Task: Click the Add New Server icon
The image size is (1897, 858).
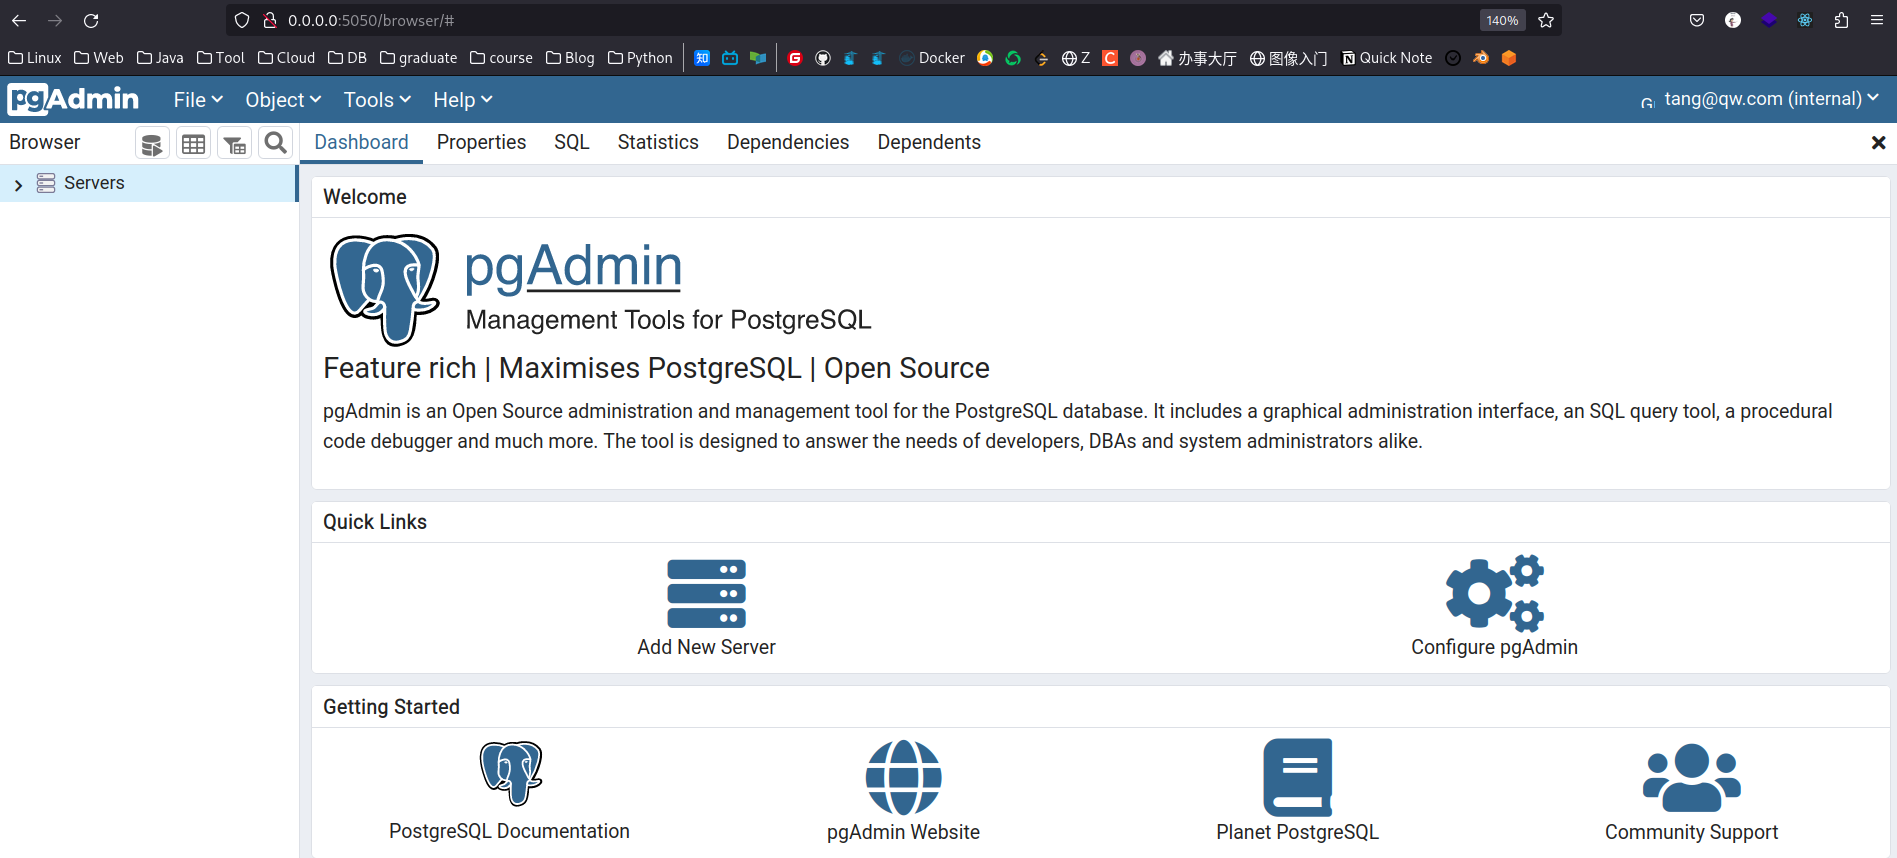Action: [x=706, y=593]
